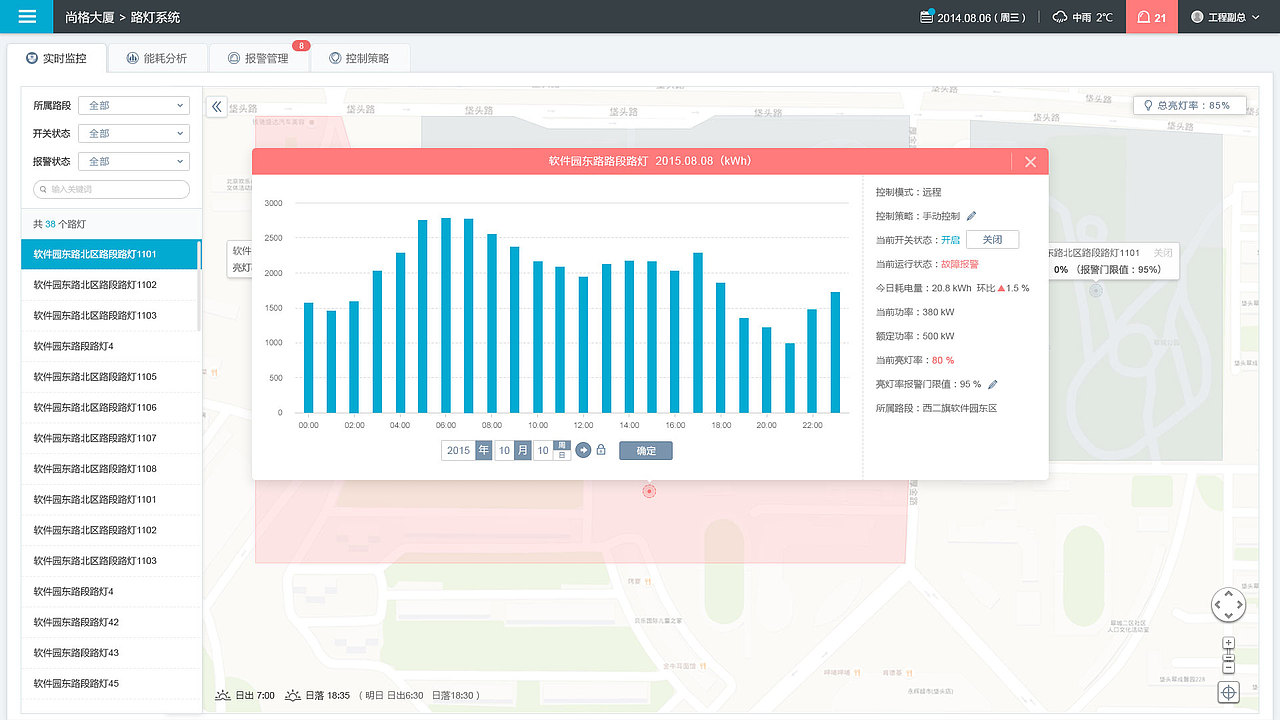Open the alarm bell with 21 notifications

[x=1152, y=17]
